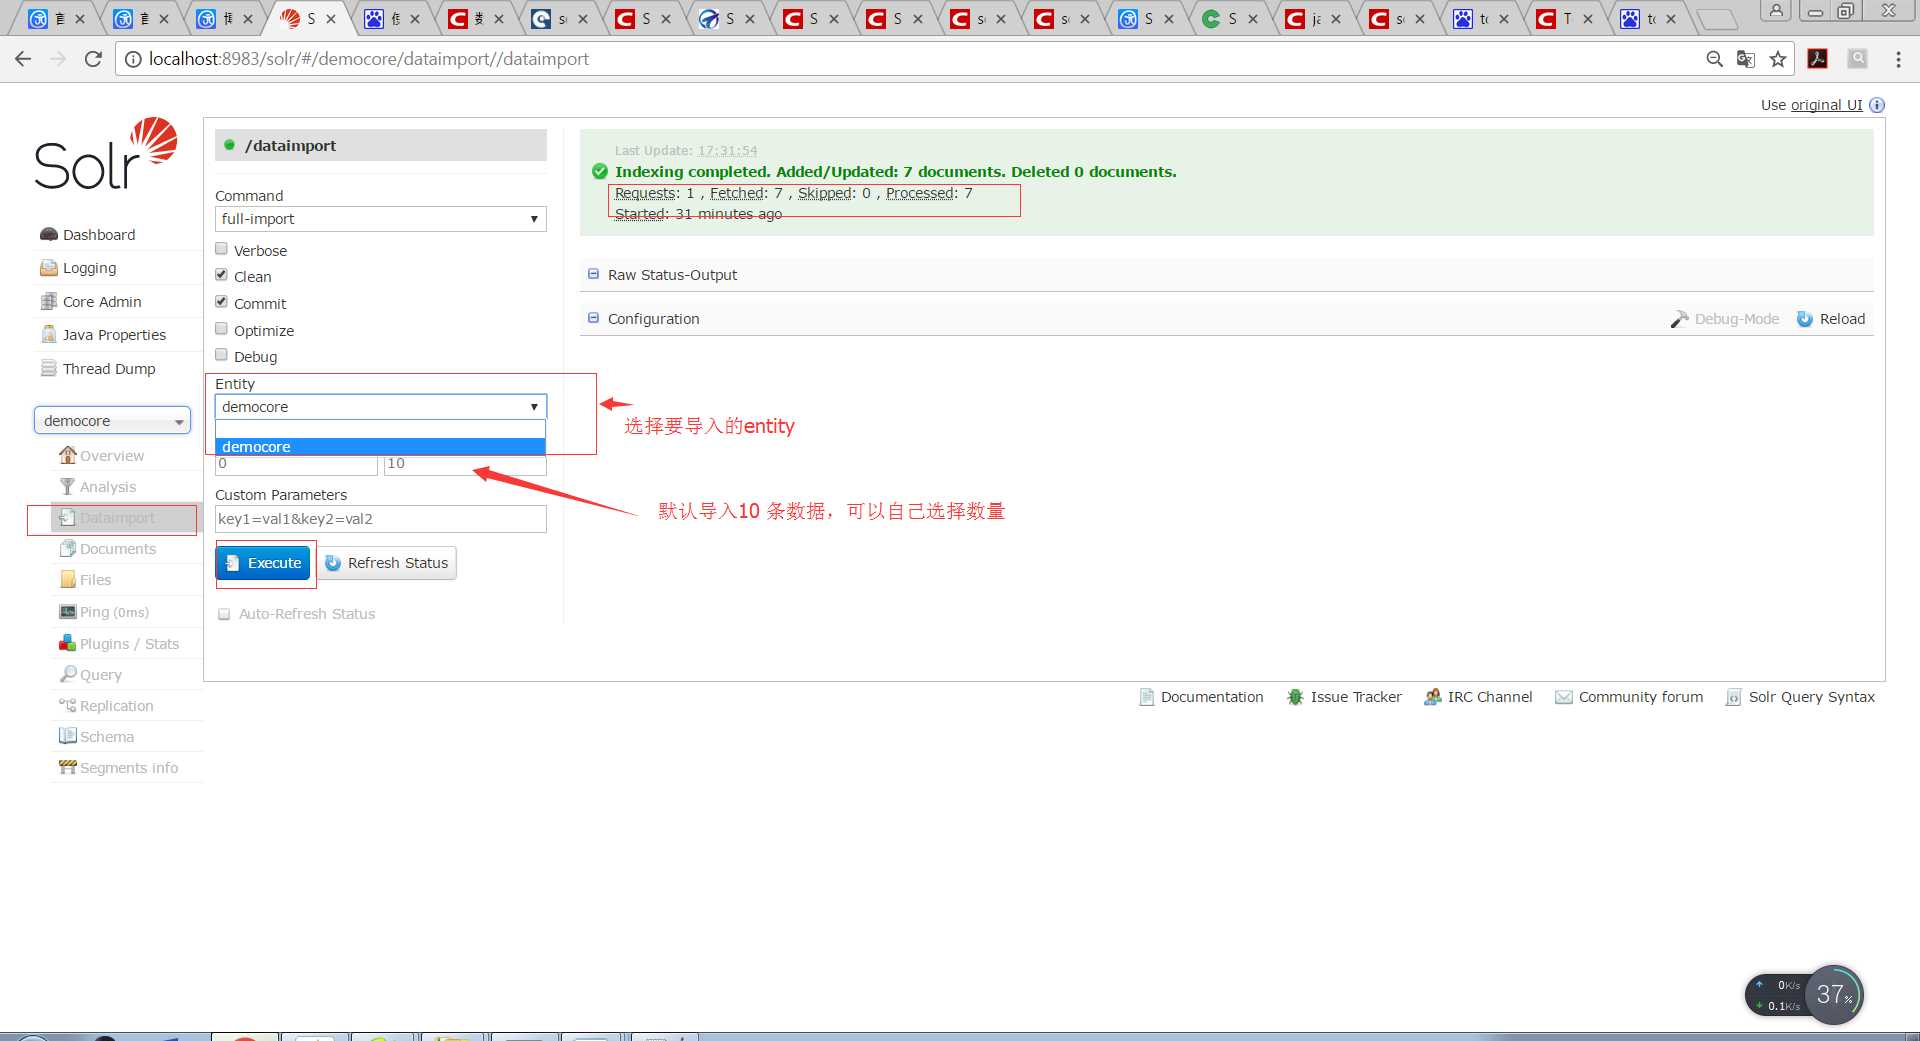Click the translate page icon in address bar

1746,59
